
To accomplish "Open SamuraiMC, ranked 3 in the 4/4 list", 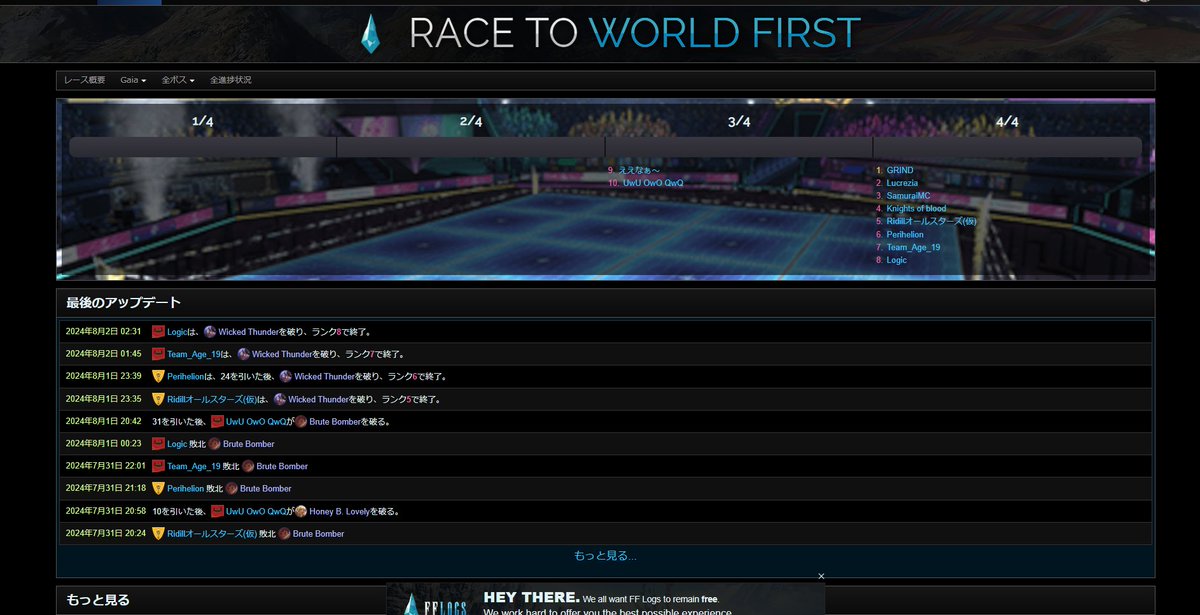I will (909, 196).
